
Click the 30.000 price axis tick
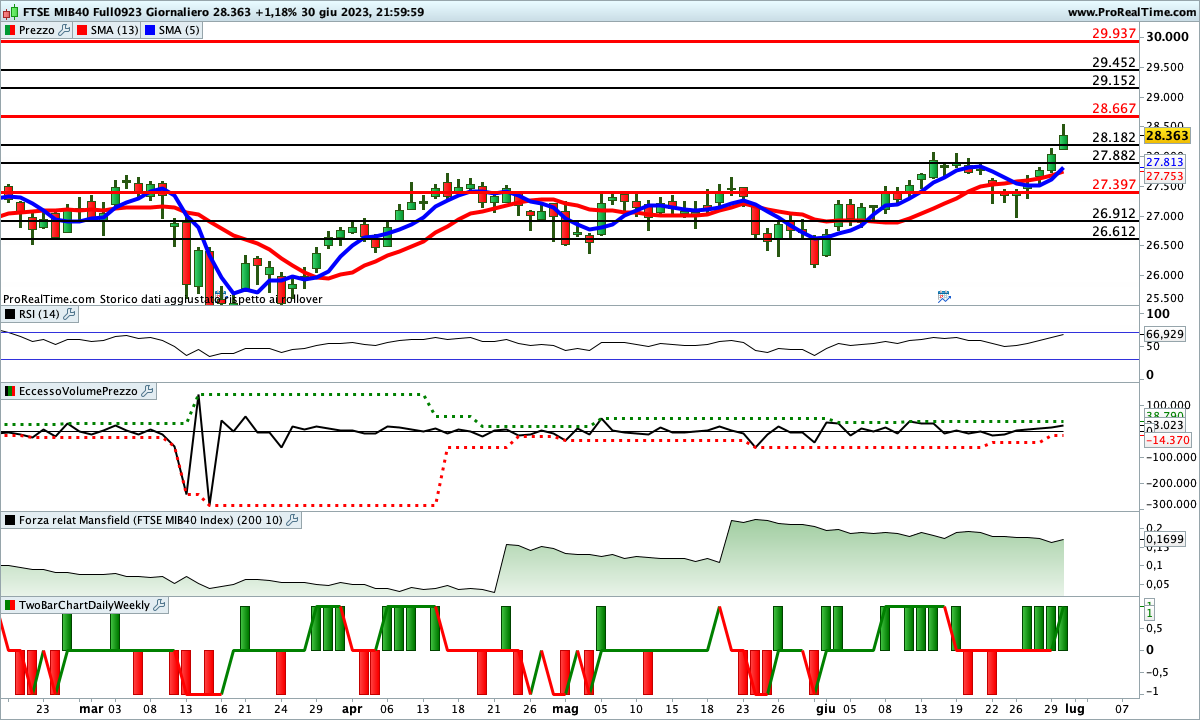click(1166, 37)
